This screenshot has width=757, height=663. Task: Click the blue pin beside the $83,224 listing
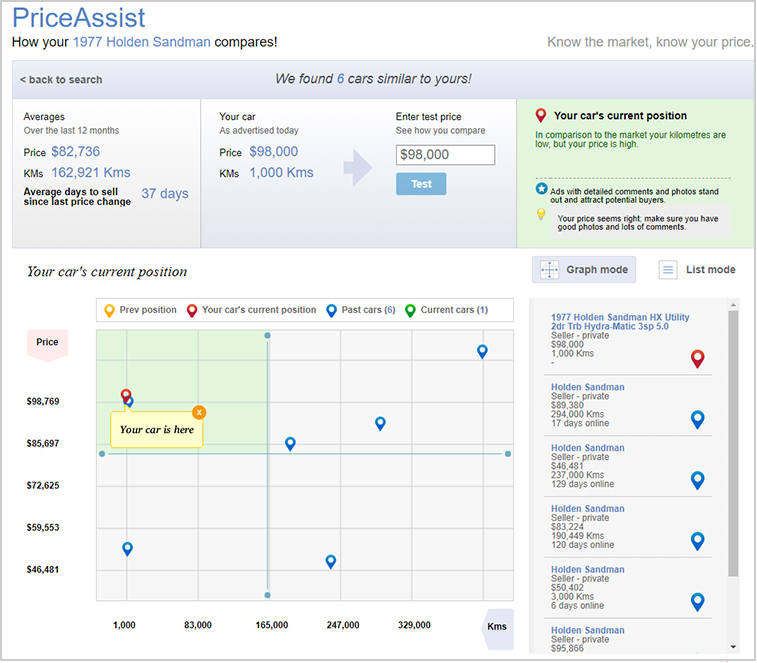(697, 541)
